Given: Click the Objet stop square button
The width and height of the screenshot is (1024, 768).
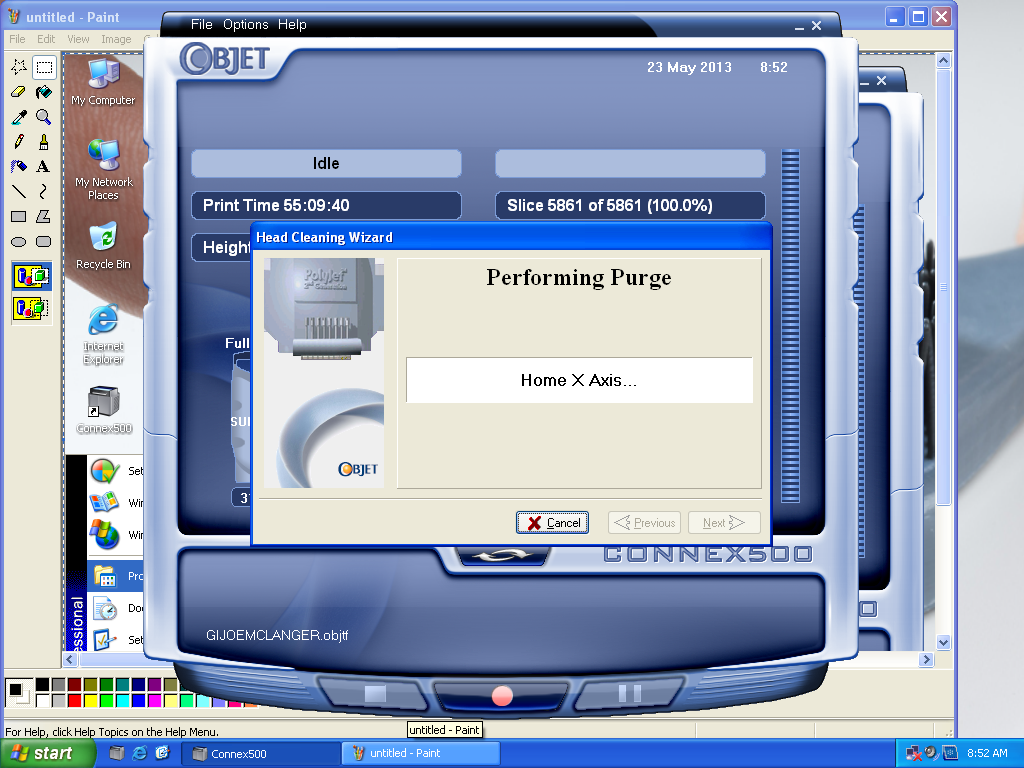Looking at the screenshot, I should tap(375, 694).
